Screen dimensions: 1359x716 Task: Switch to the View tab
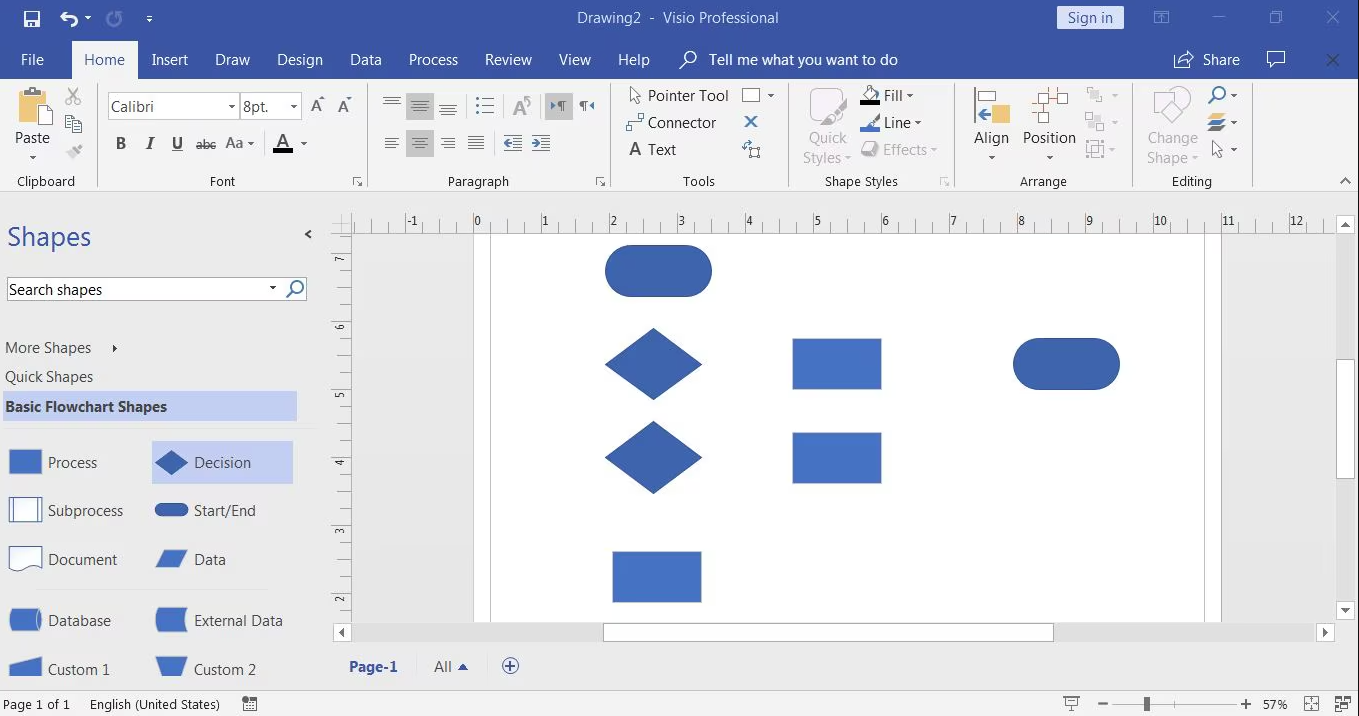coord(575,60)
